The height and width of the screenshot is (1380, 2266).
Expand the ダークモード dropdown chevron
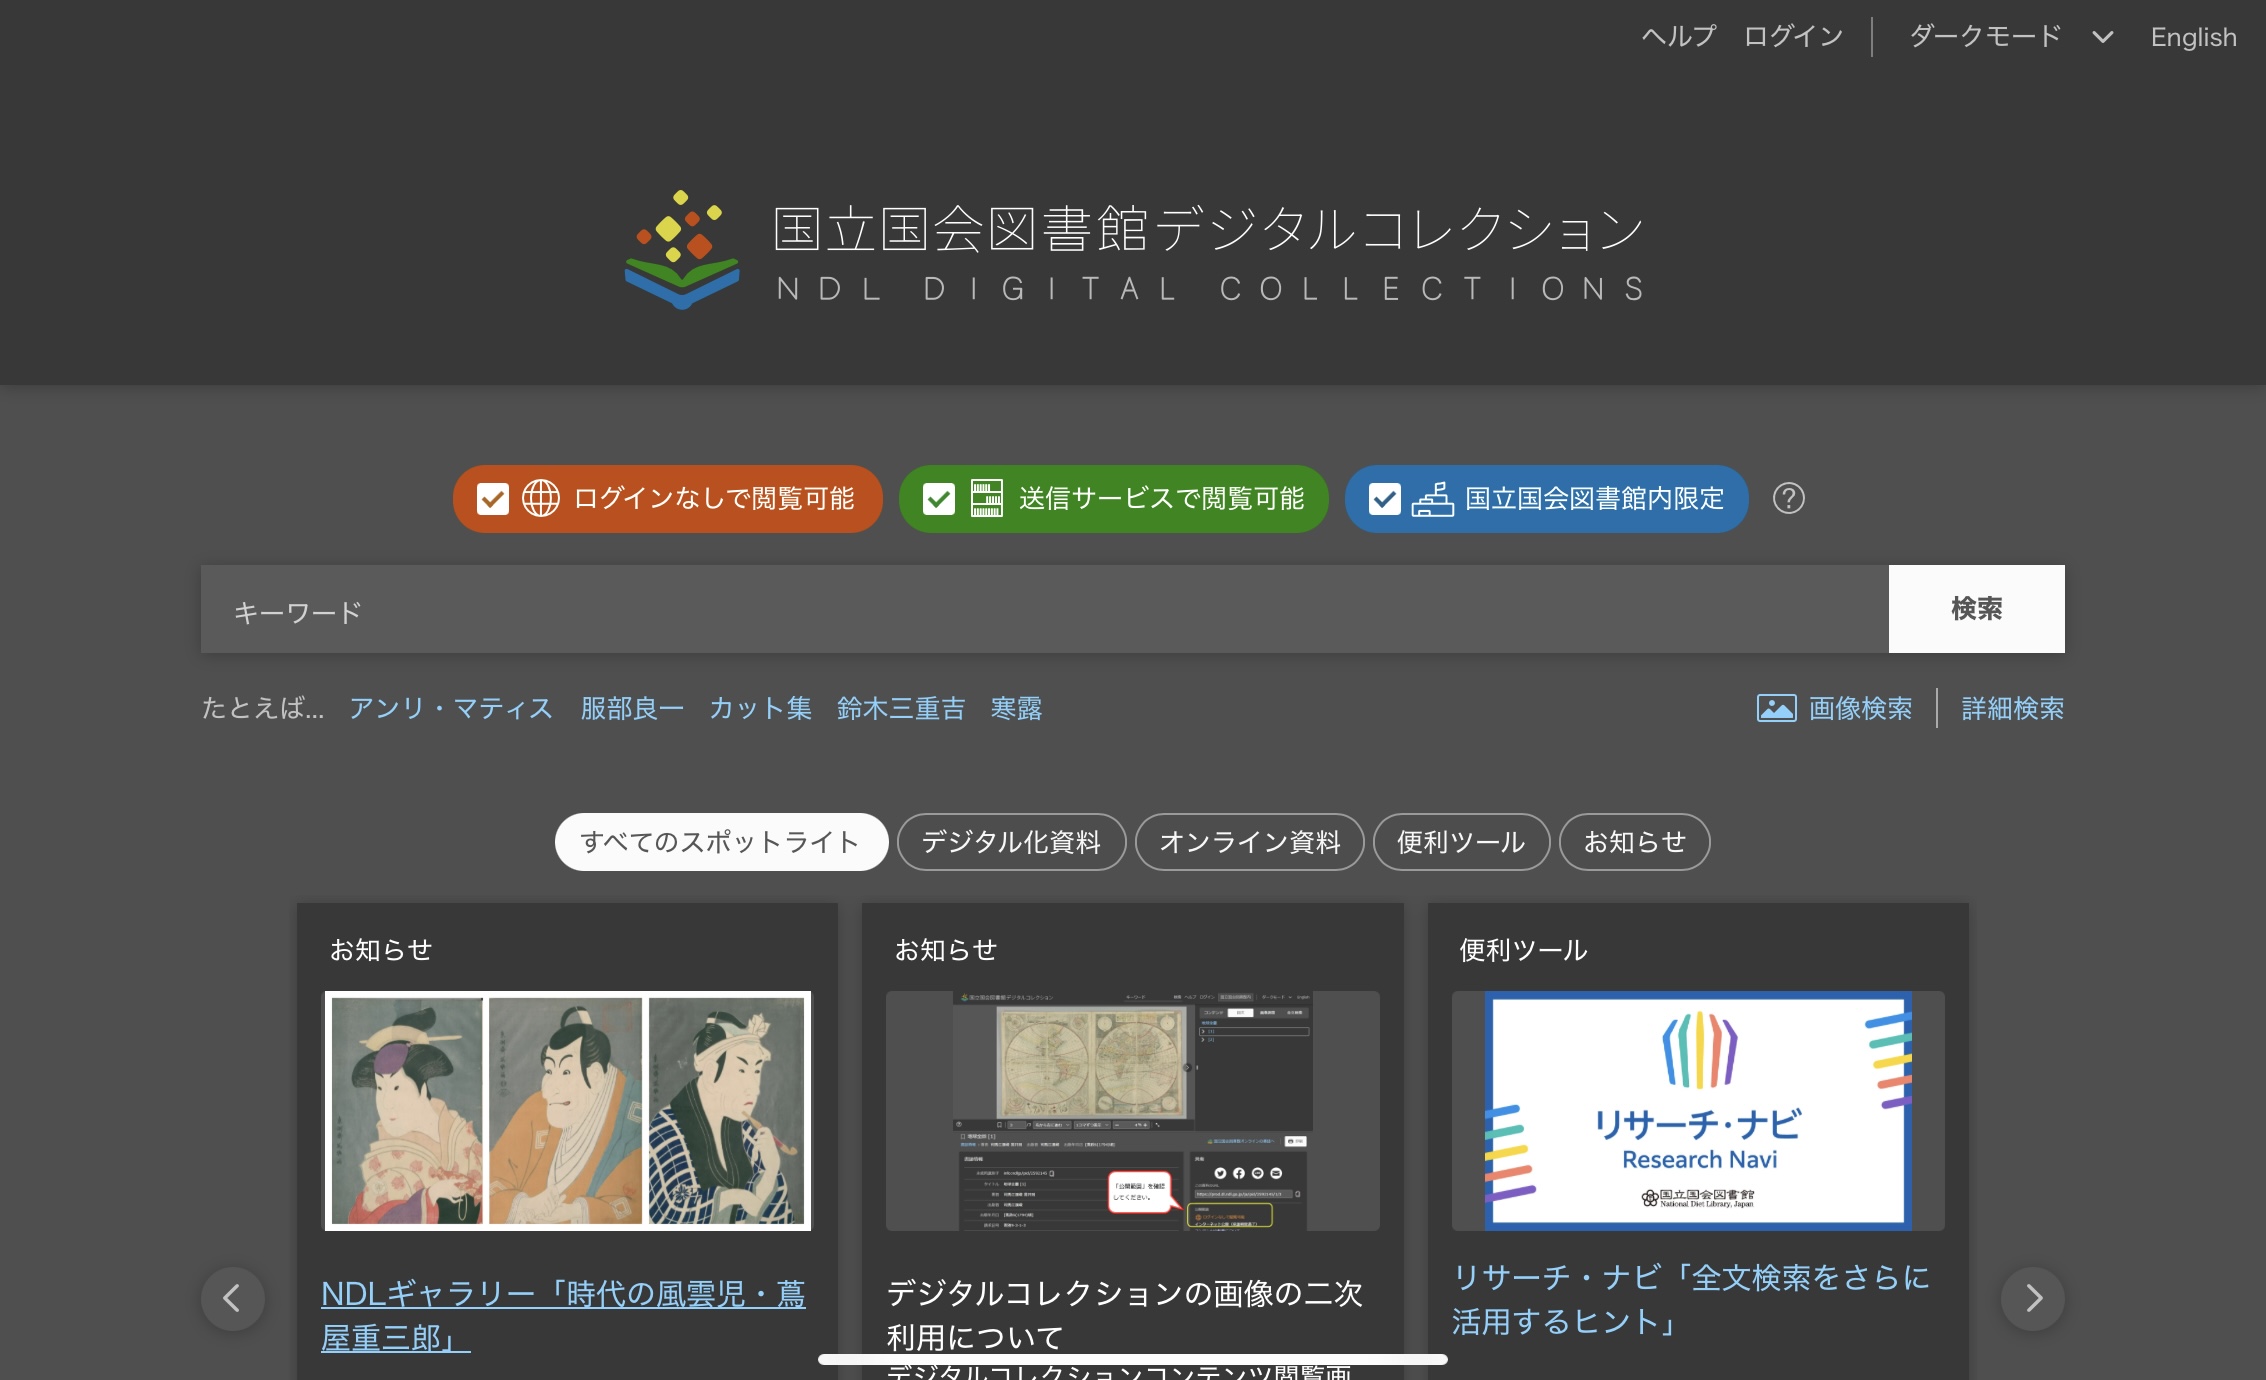tap(2103, 37)
